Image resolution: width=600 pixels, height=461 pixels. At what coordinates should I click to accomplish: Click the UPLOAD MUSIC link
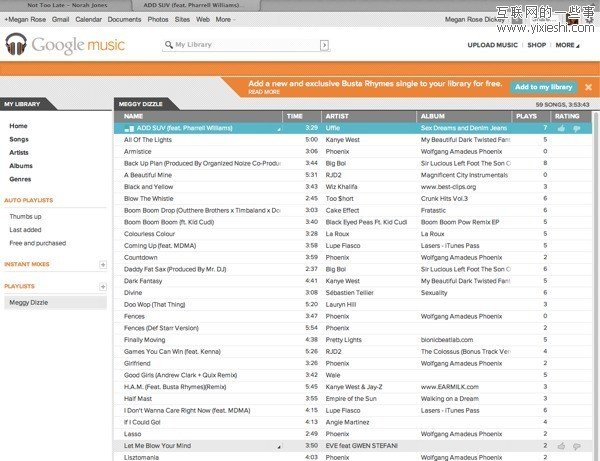tap(493, 45)
